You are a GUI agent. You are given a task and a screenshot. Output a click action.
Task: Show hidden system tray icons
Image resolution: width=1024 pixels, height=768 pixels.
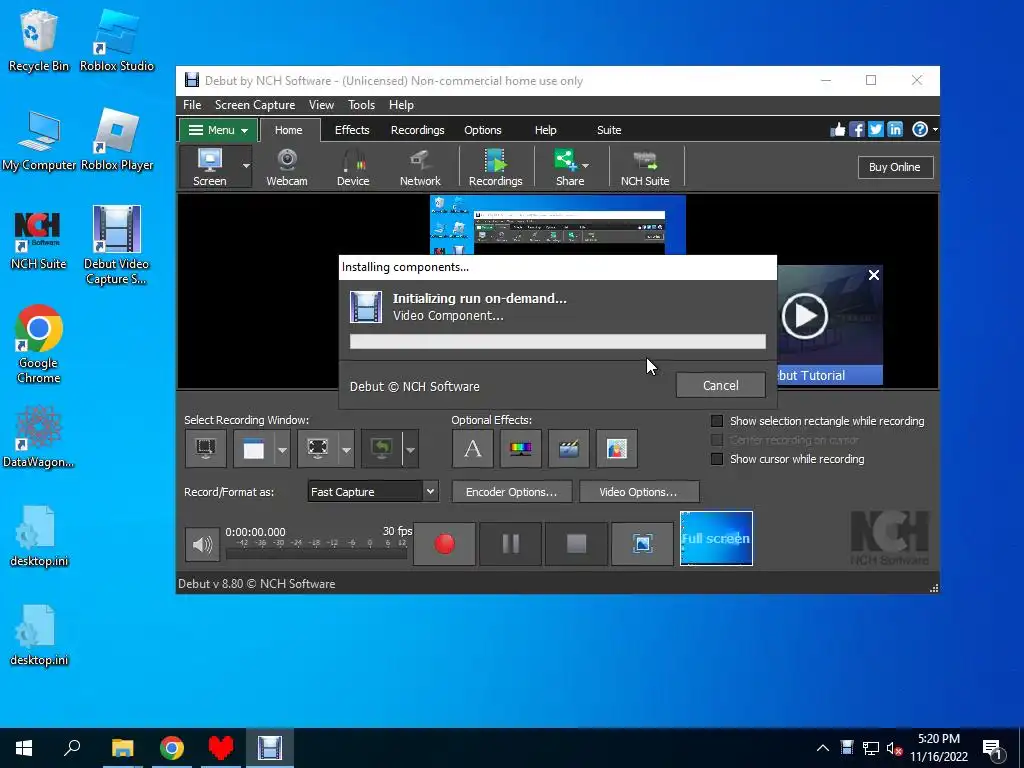(823, 748)
